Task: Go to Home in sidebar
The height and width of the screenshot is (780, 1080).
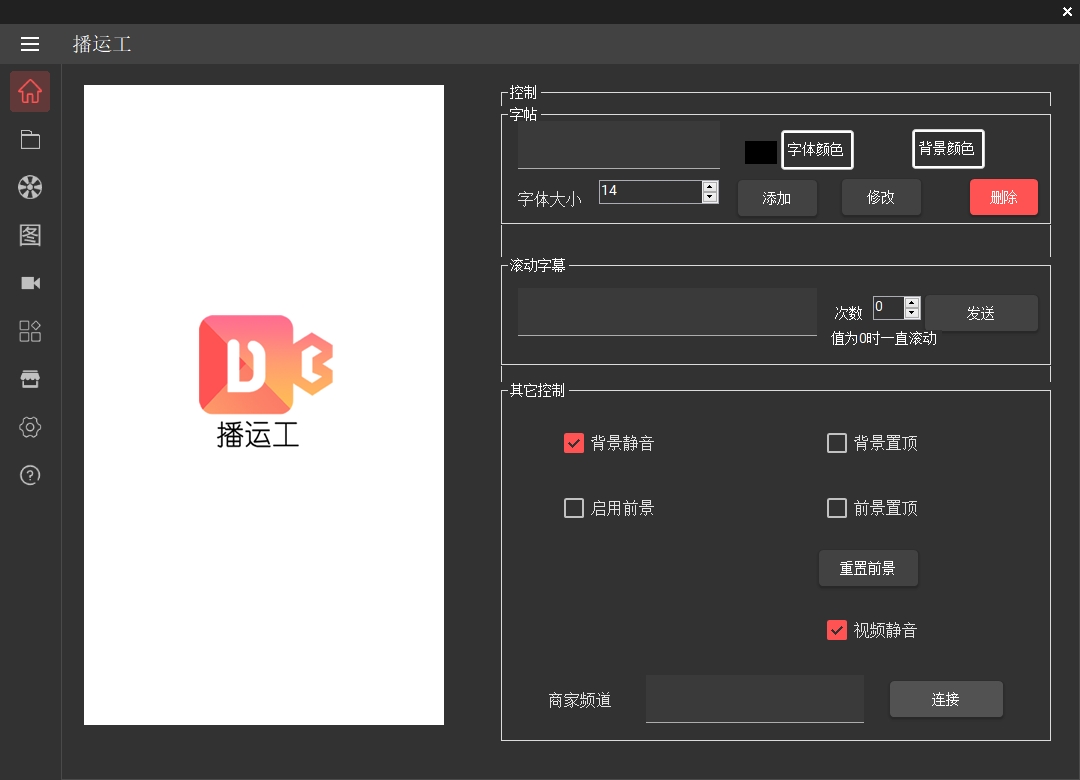Action: click(x=30, y=91)
